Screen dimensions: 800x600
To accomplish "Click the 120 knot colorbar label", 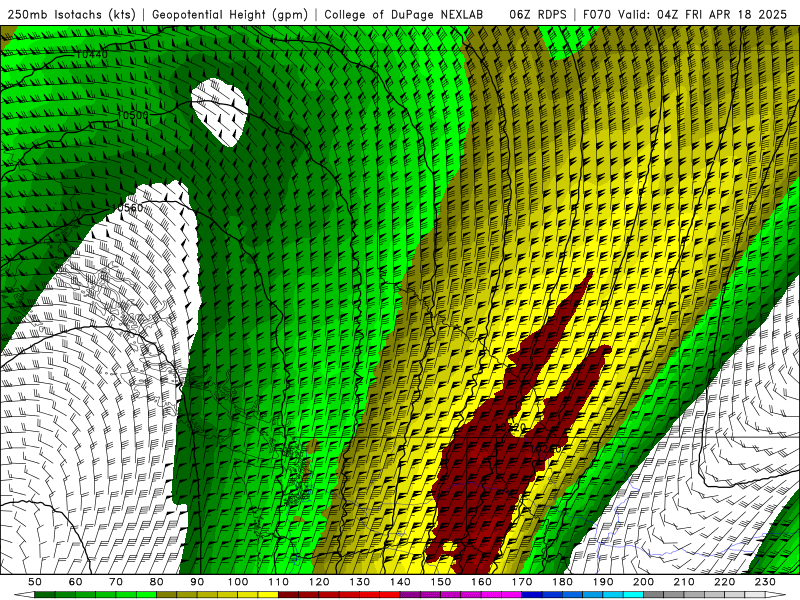I will coord(319,582).
